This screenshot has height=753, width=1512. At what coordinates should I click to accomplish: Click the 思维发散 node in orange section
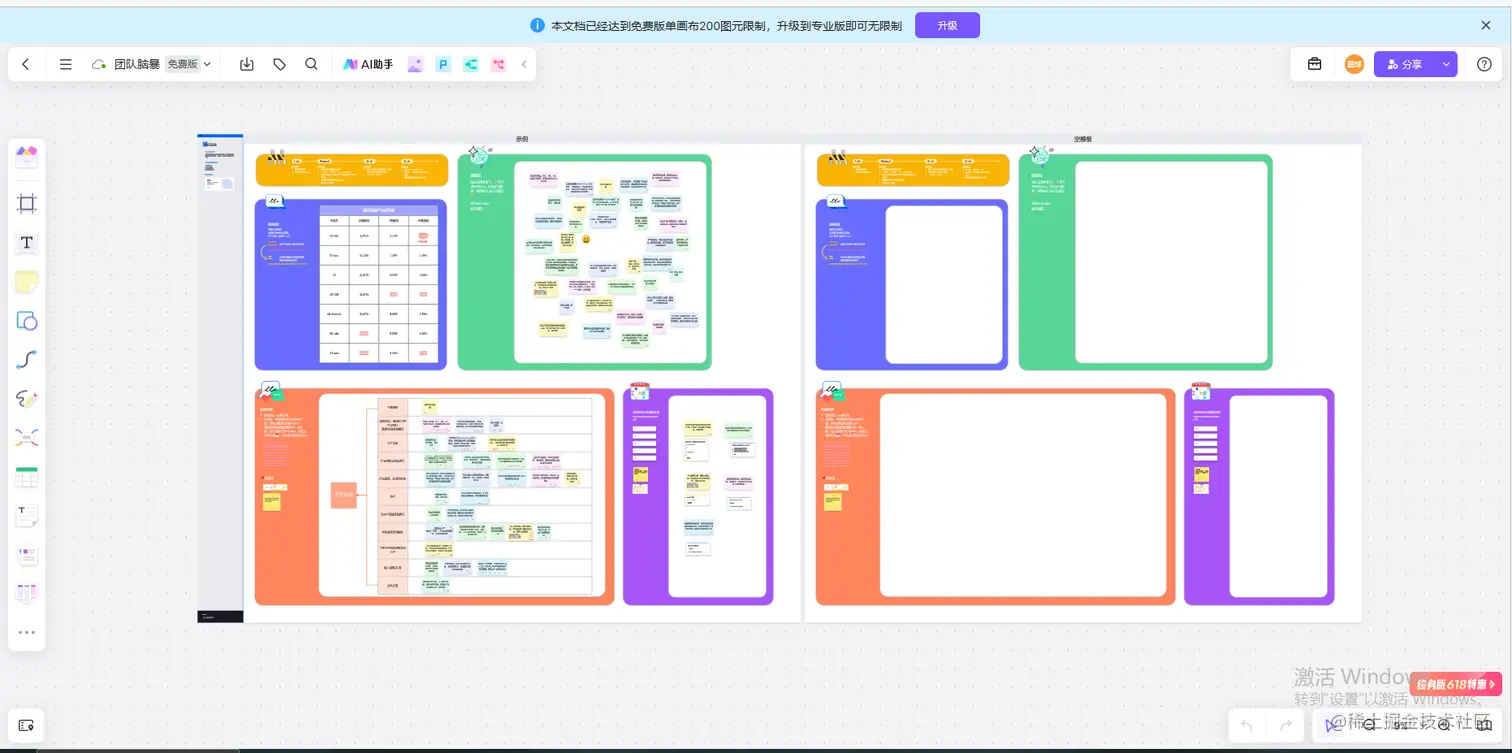pos(344,495)
